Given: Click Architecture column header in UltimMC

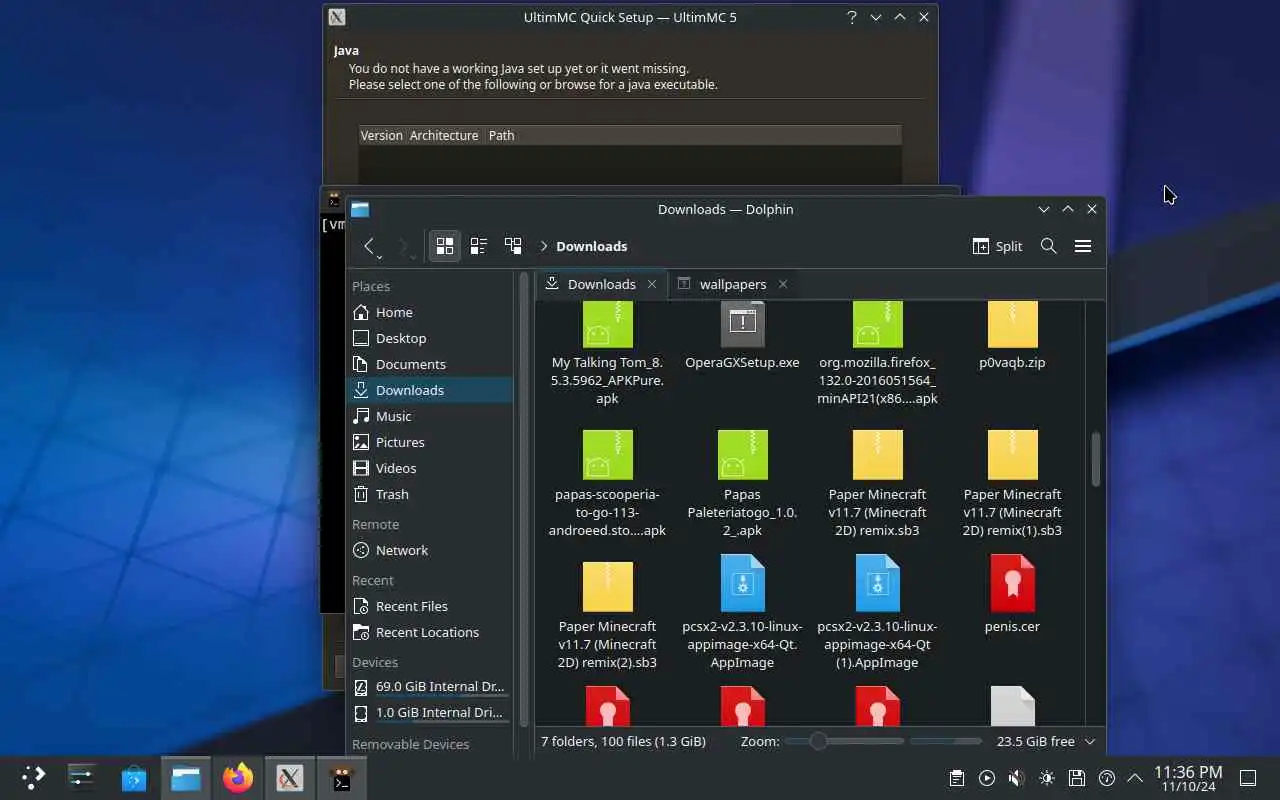Looking at the screenshot, I should pyautogui.click(x=444, y=135).
